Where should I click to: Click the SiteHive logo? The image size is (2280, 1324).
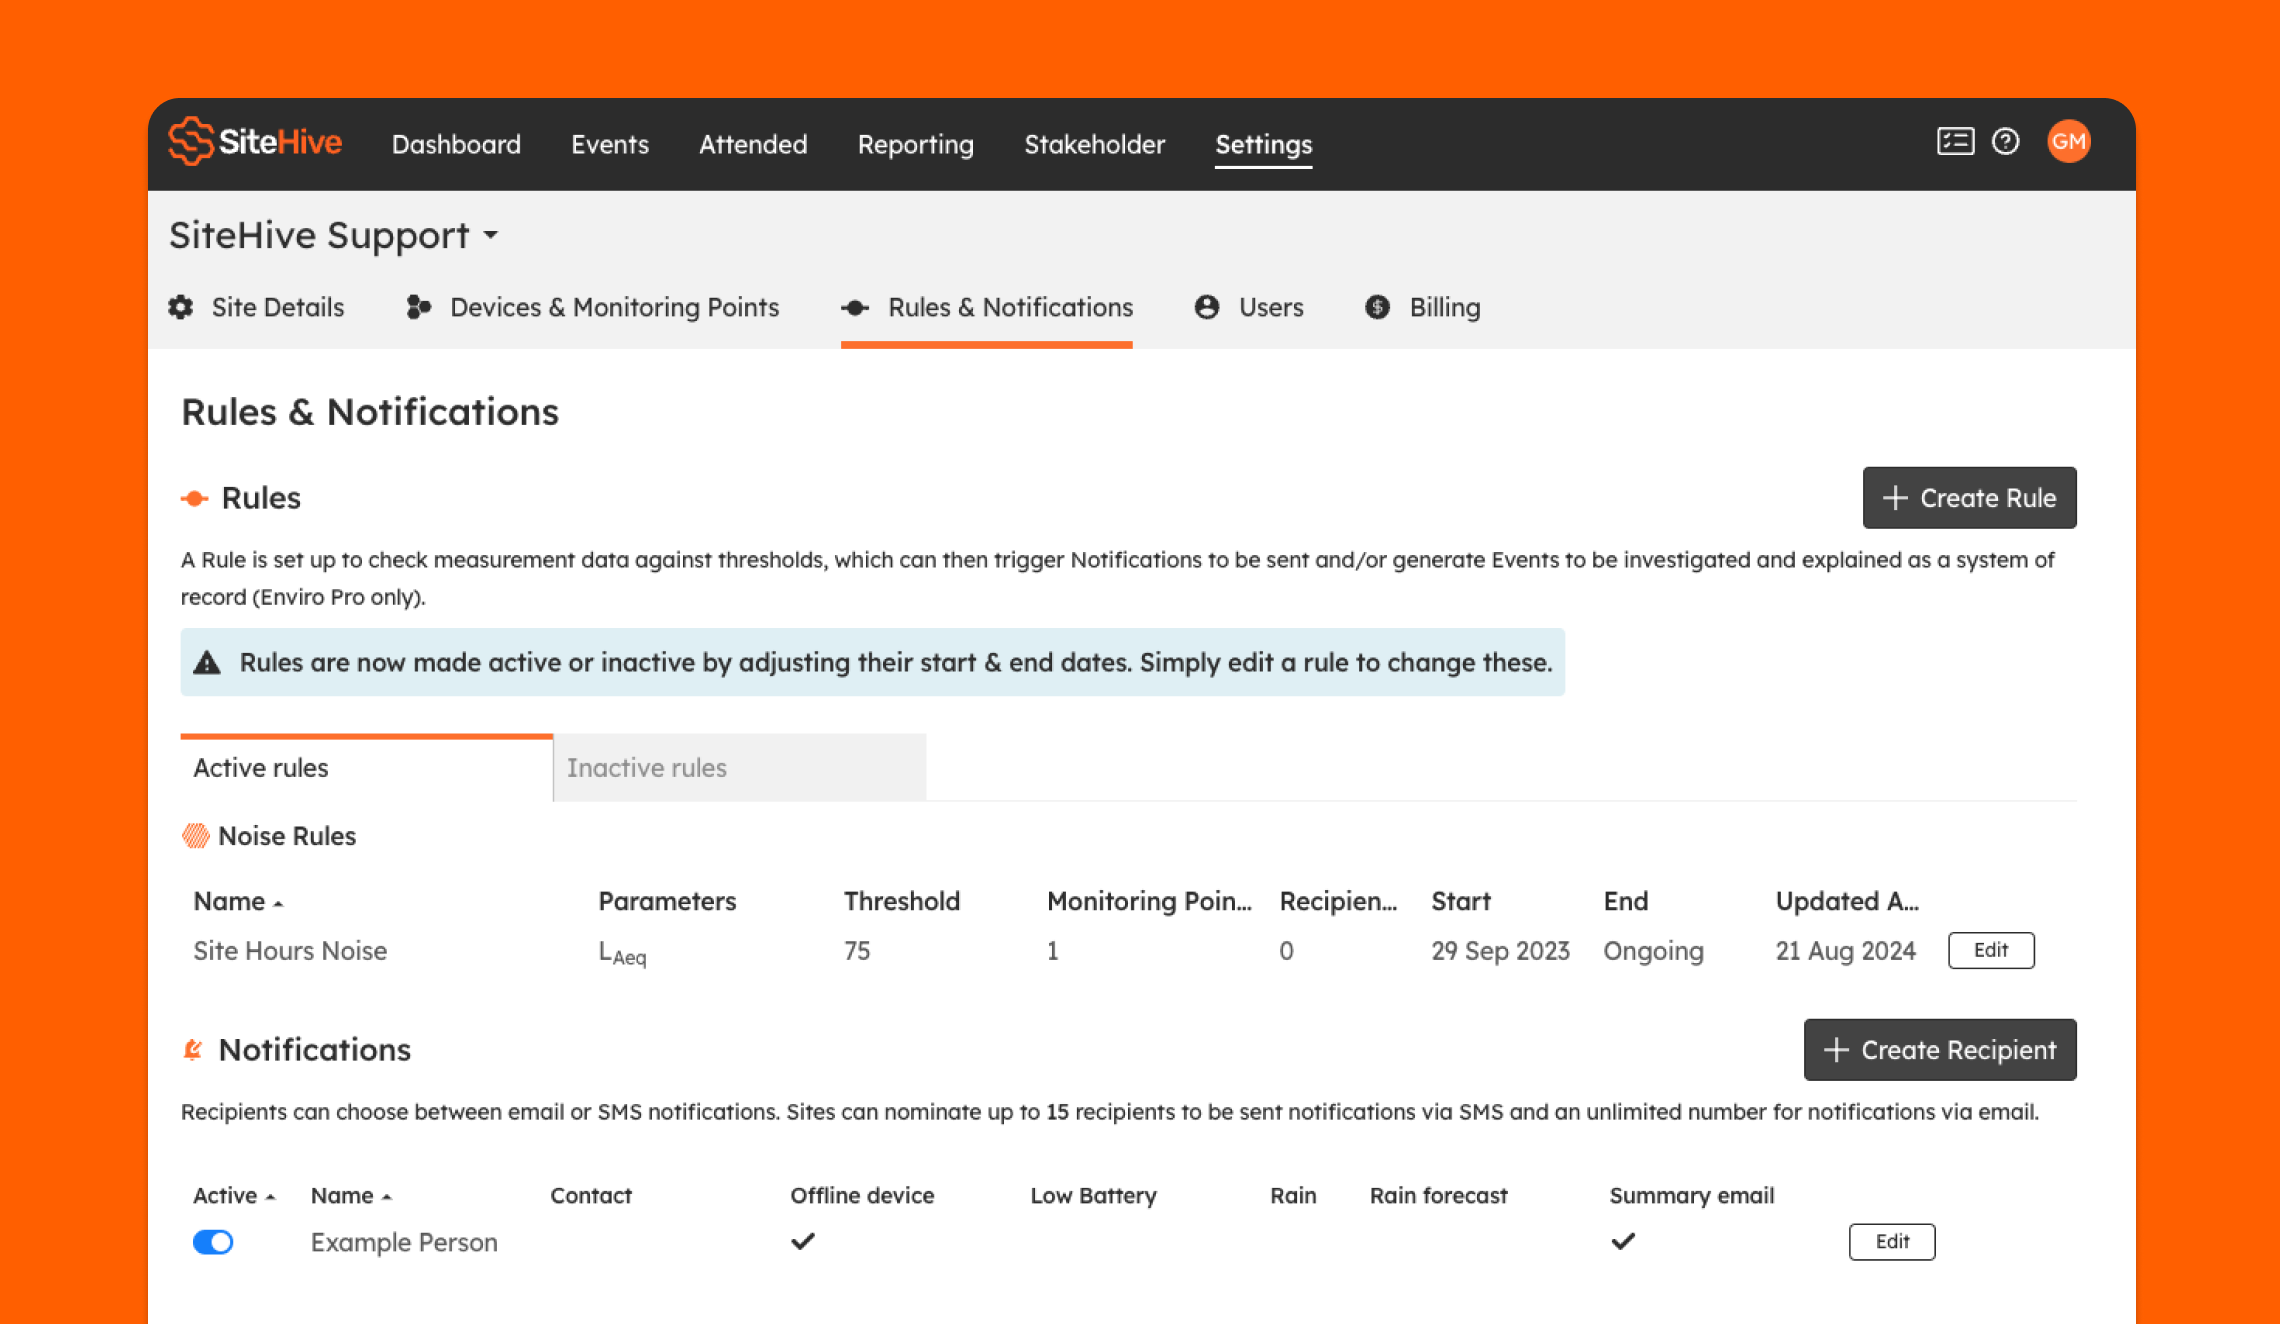point(255,142)
